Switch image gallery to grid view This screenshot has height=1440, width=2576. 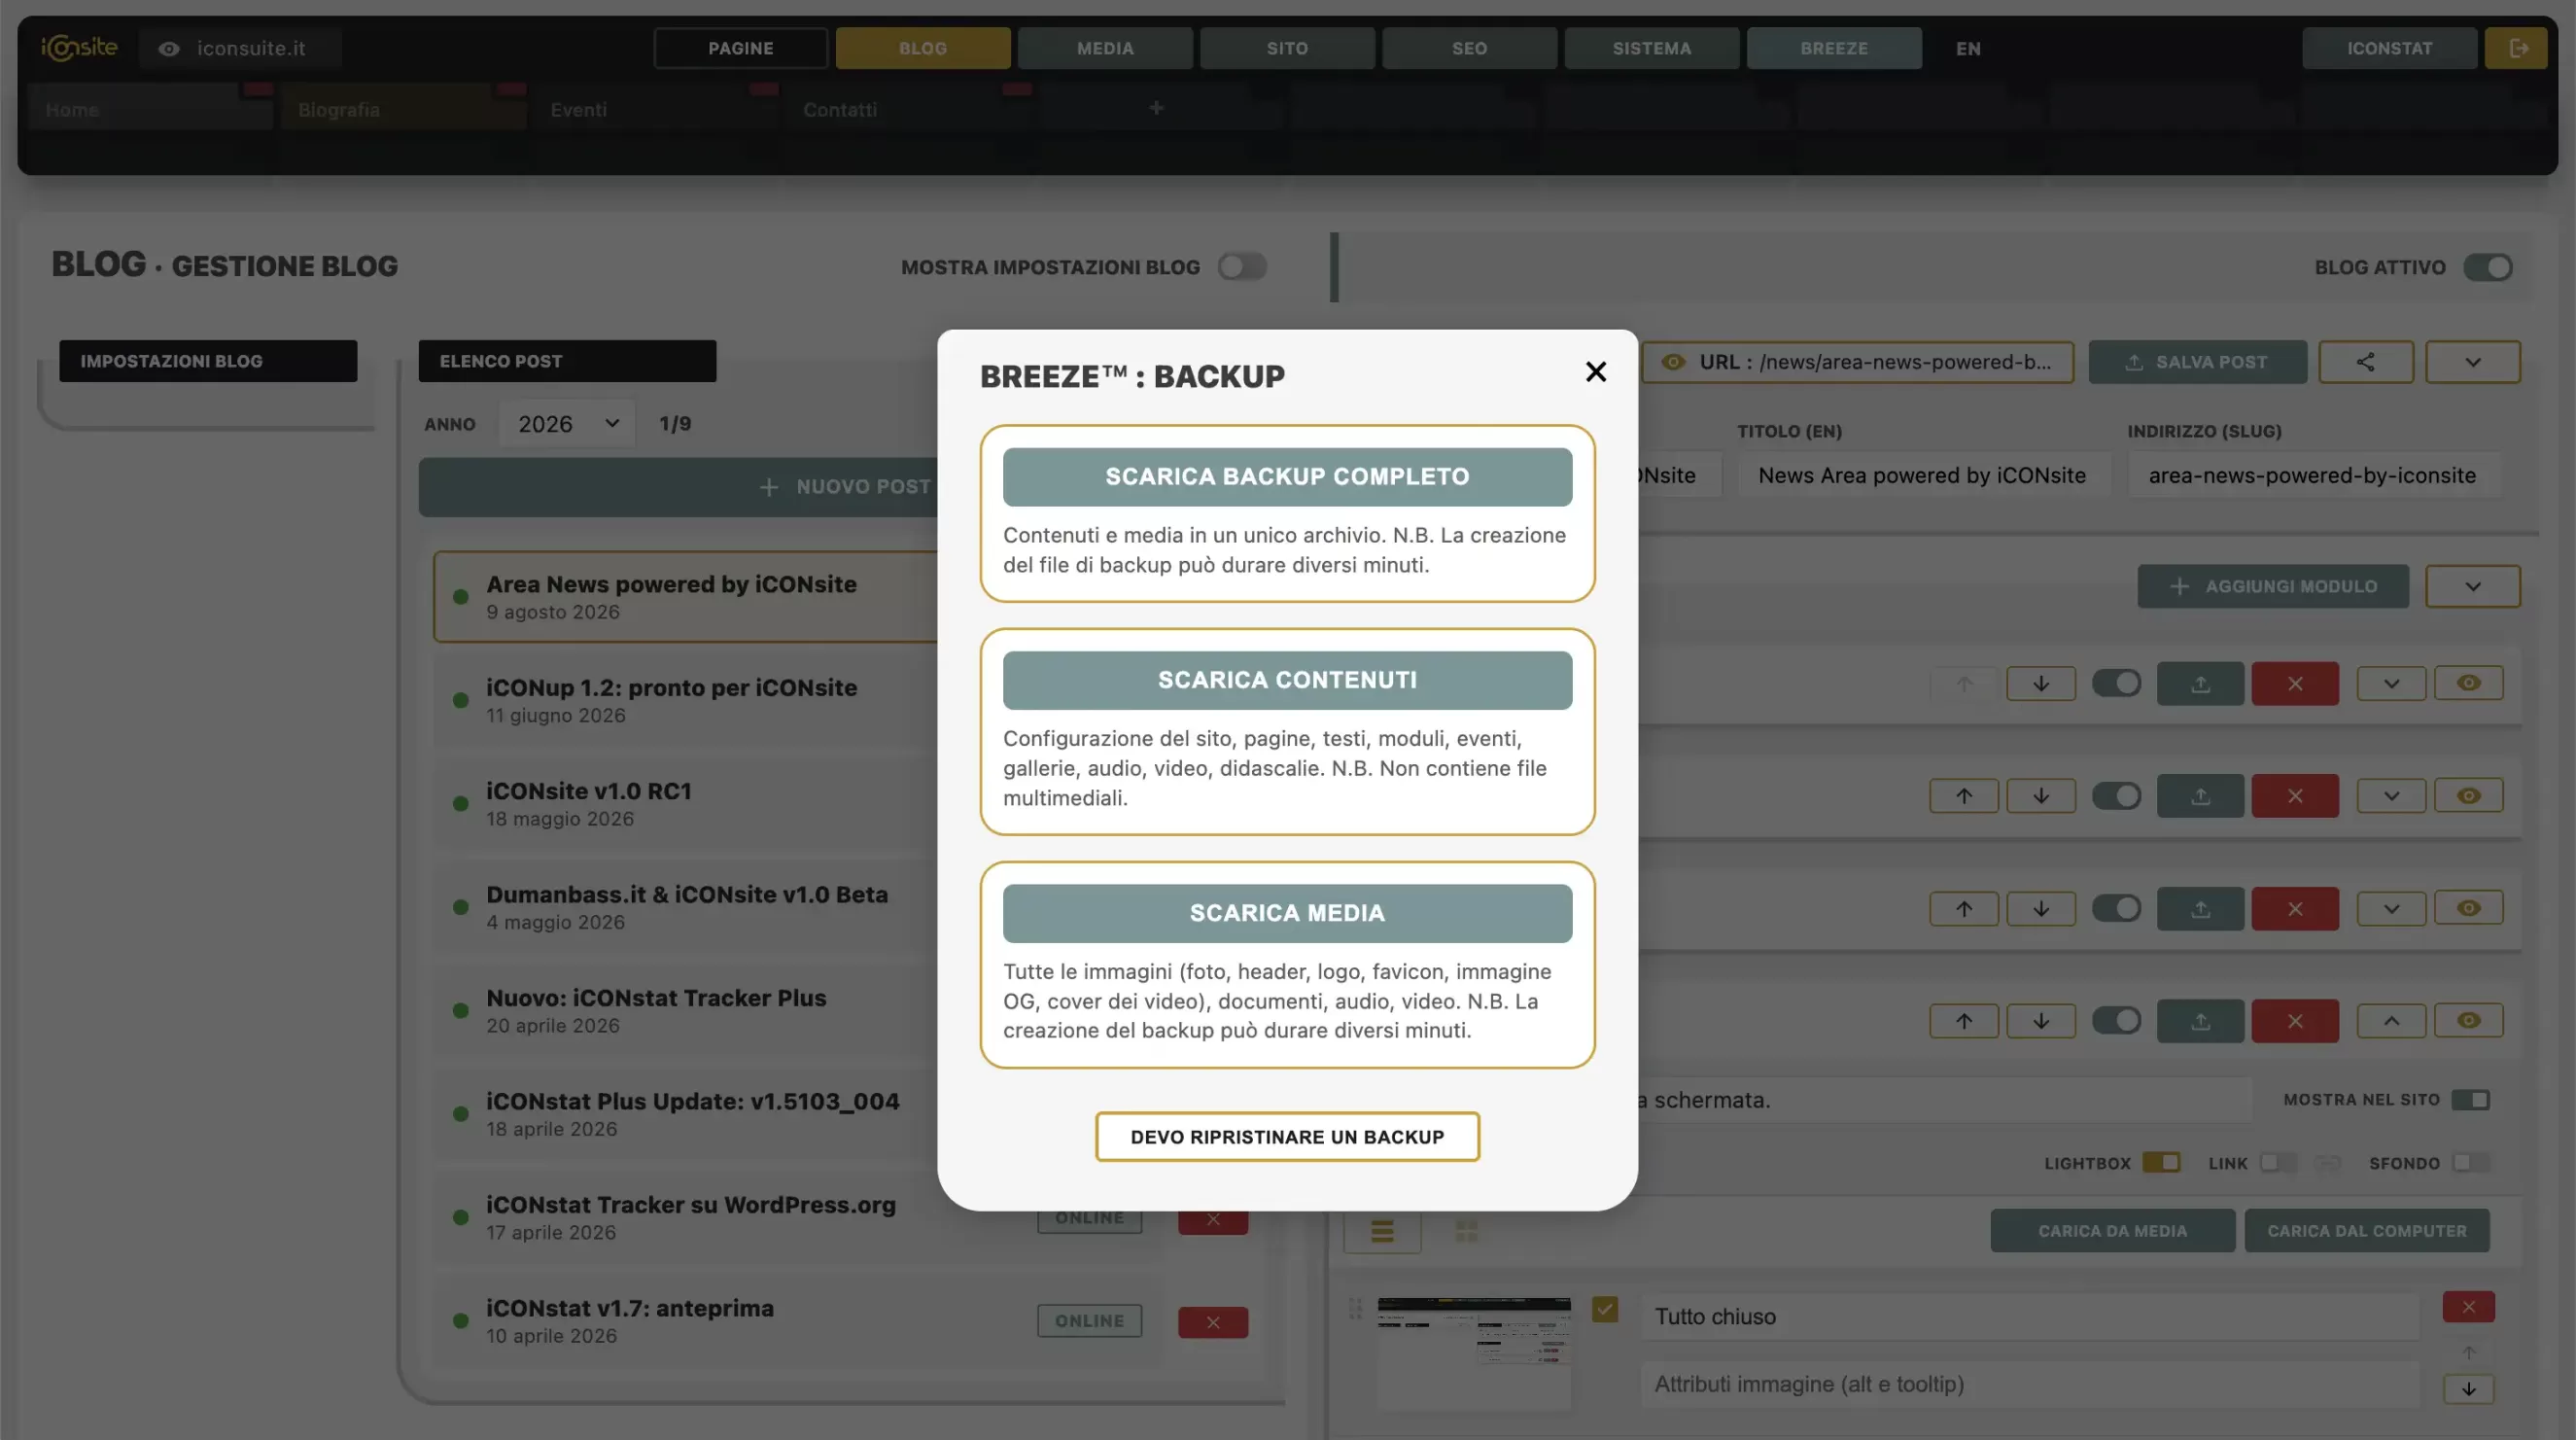point(1466,1231)
